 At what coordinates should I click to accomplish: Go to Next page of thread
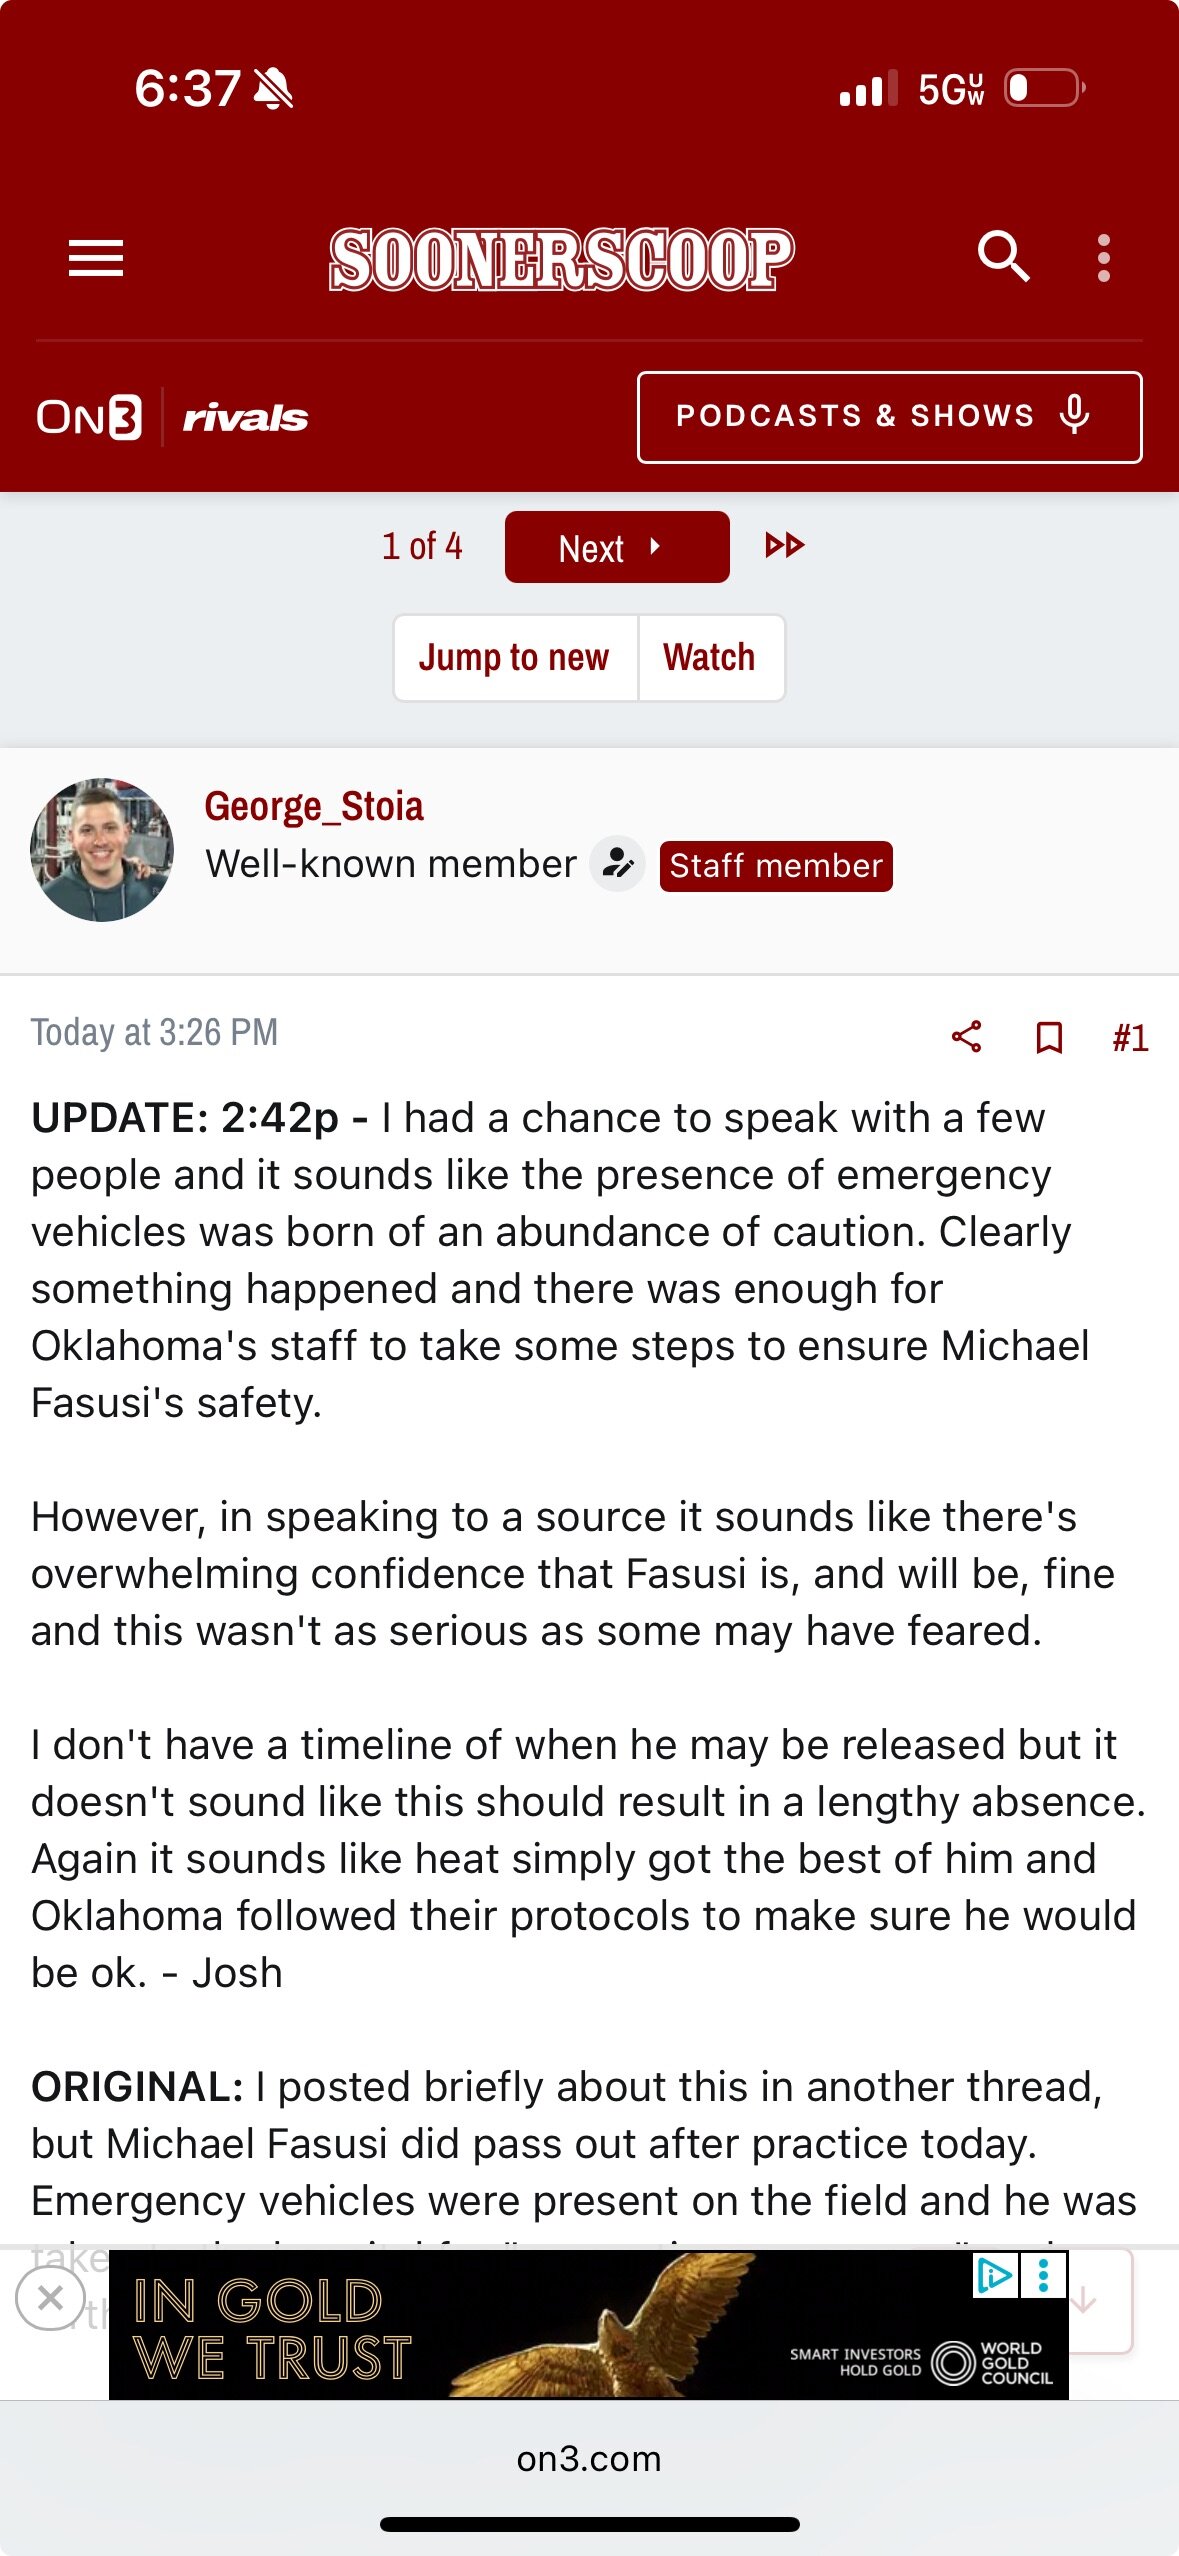[x=617, y=547]
